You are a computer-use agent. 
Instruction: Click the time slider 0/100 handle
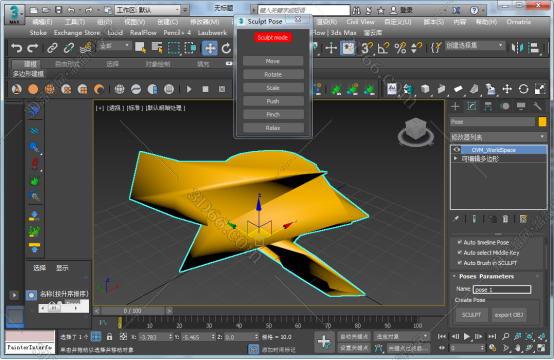[132, 311]
